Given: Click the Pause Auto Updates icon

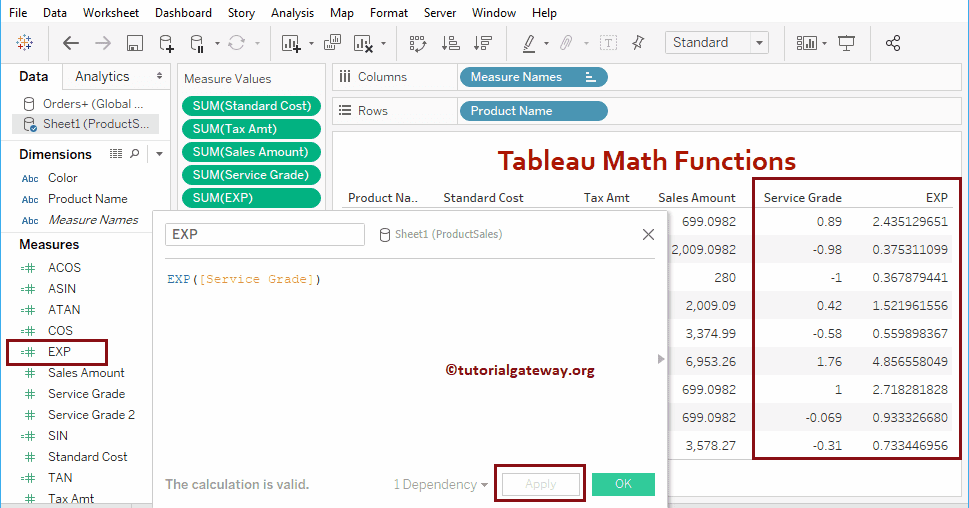Looking at the screenshot, I should [x=197, y=43].
